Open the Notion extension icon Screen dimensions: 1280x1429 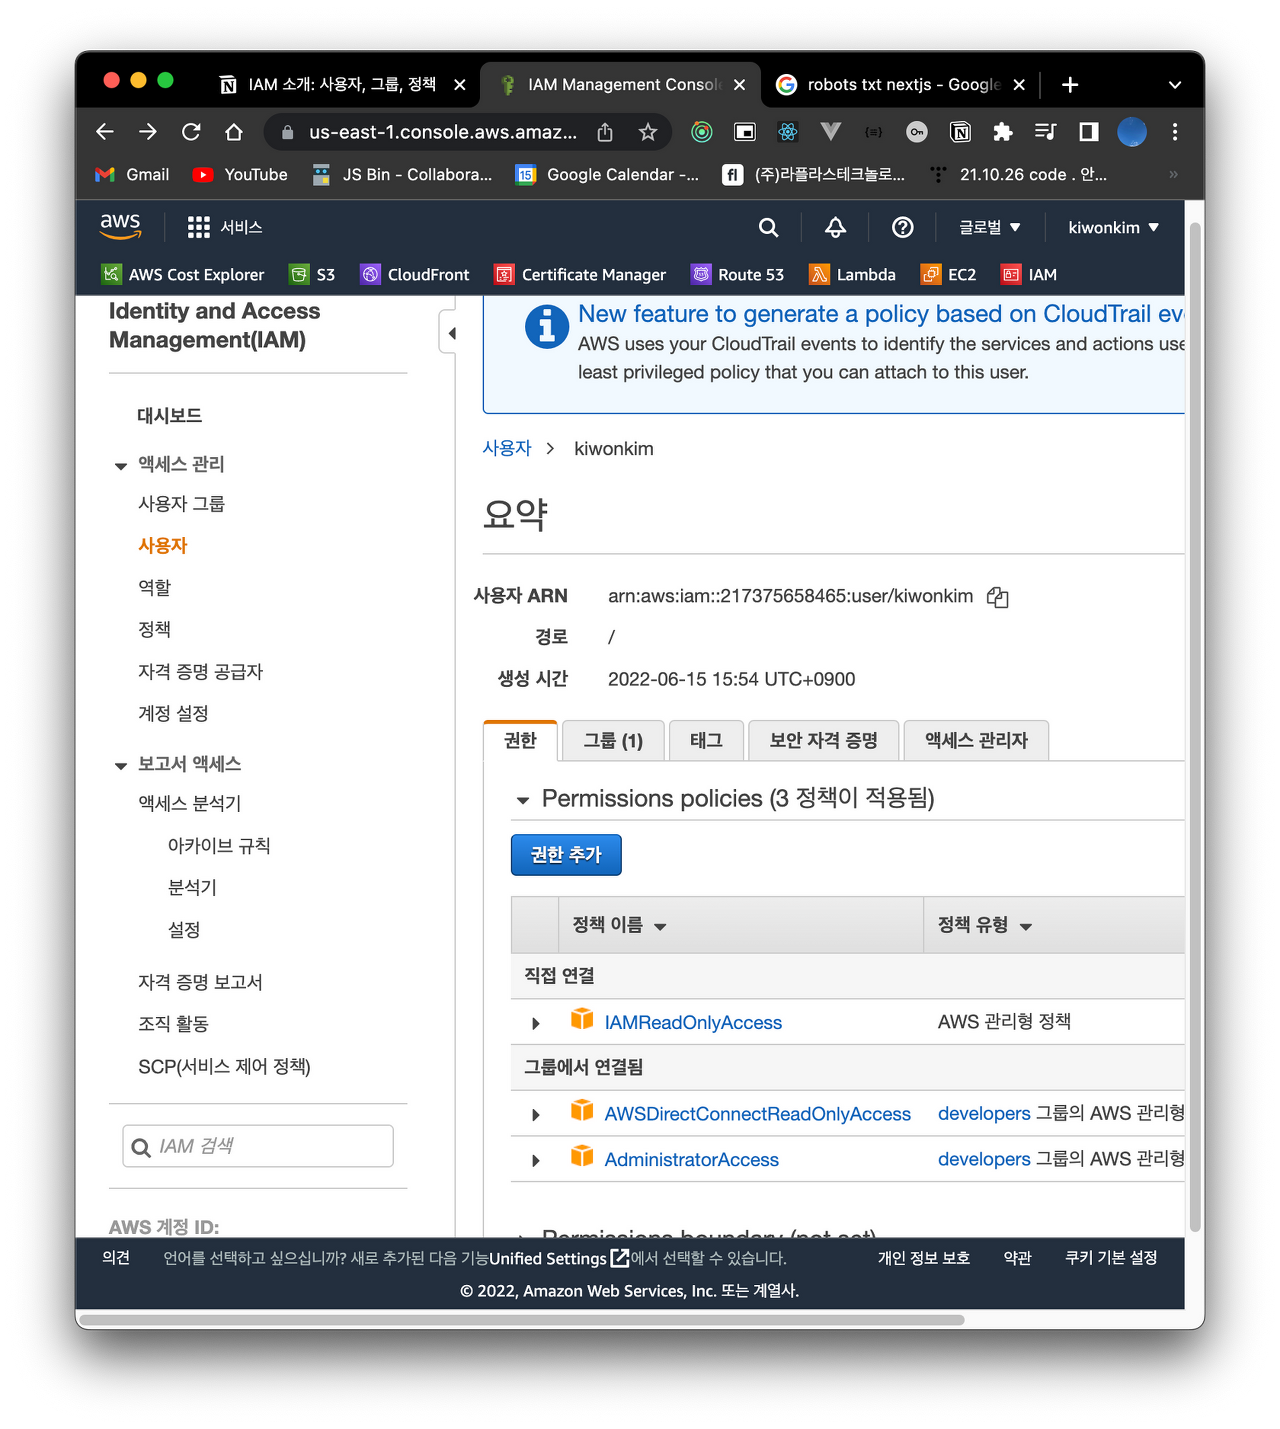[x=960, y=132]
